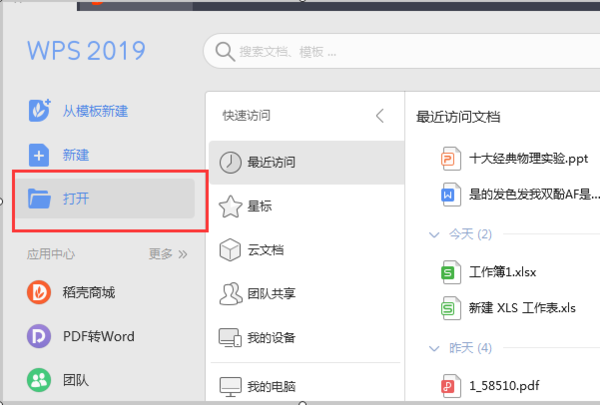Viewport: 600px width, 405px height.
Task: Open the 团队 app link
Action: click(76, 380)
